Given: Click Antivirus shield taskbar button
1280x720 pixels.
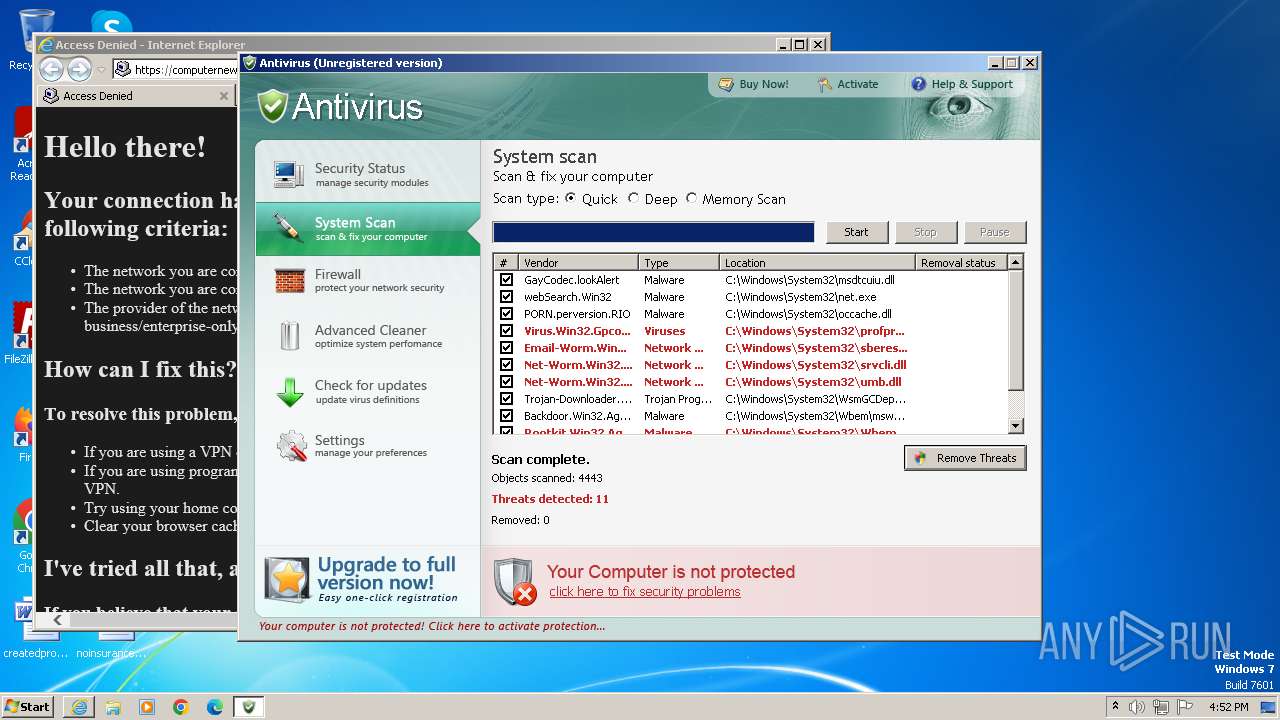Looking at the screenshot, I should (x=249, y=707).
